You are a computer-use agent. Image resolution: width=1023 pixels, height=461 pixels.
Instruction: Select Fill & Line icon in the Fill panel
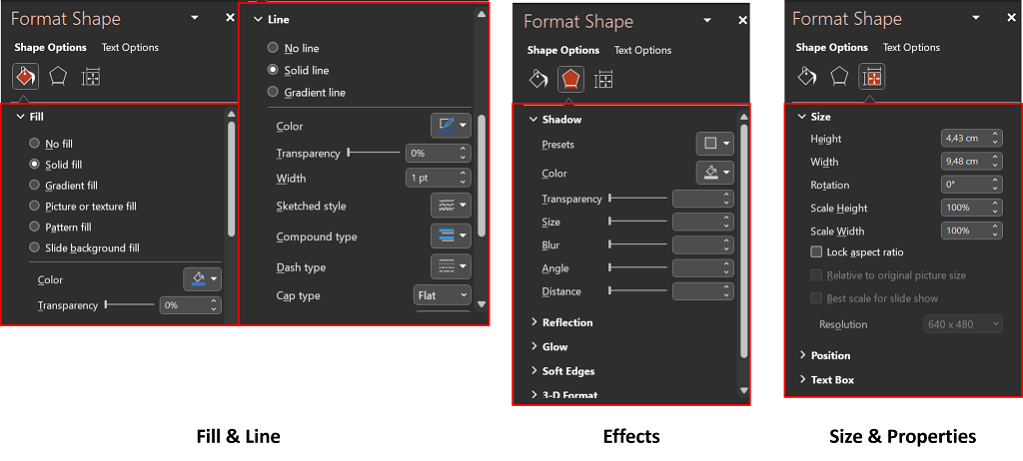click(25, 77)
